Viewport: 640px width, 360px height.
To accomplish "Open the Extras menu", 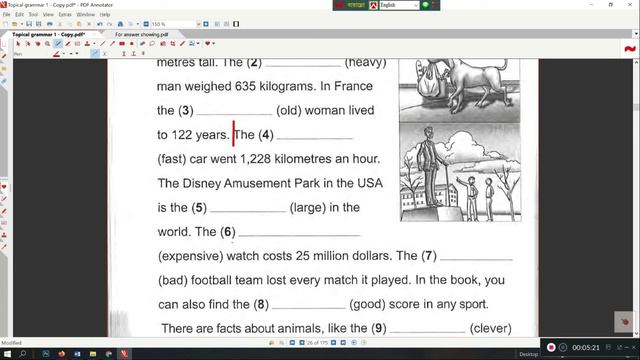I will coord(65,14).
